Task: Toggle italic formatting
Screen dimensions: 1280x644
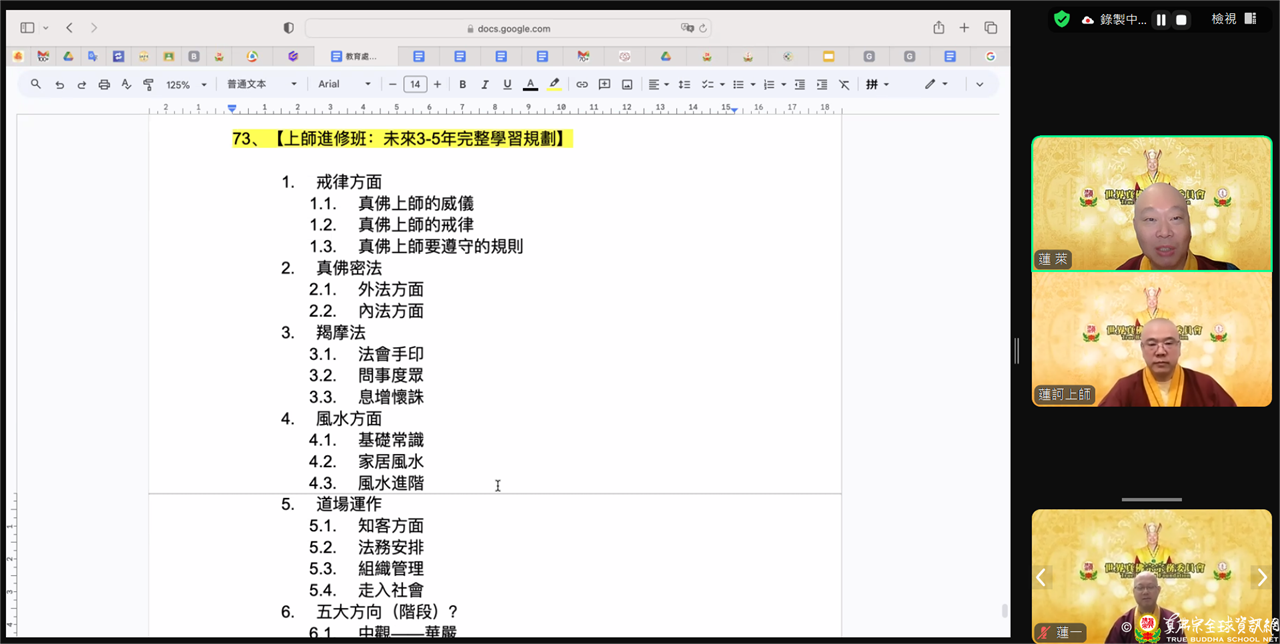Action: tap(485, 85)
